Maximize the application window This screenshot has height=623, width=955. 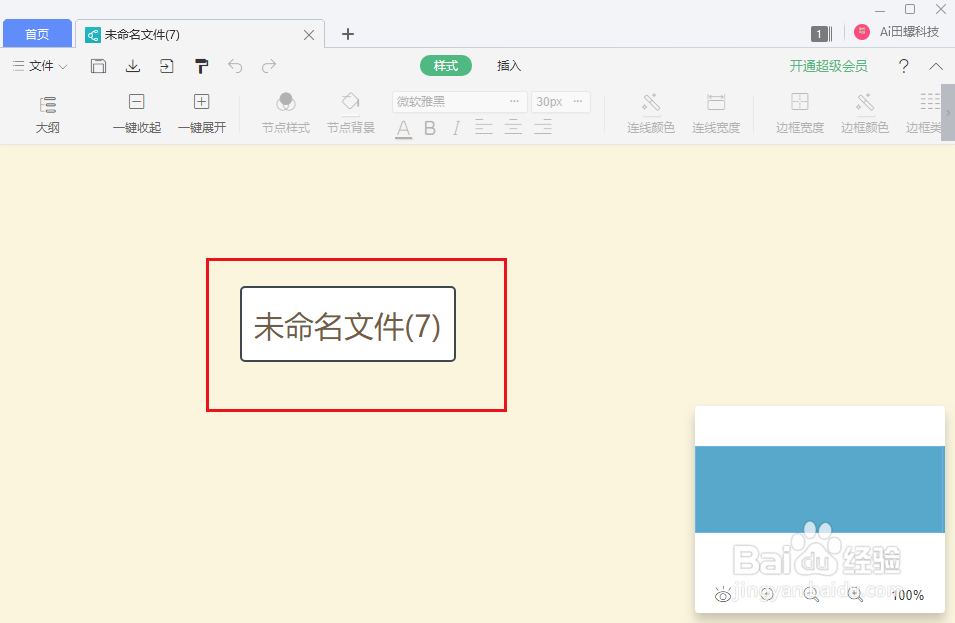(910, 9)
